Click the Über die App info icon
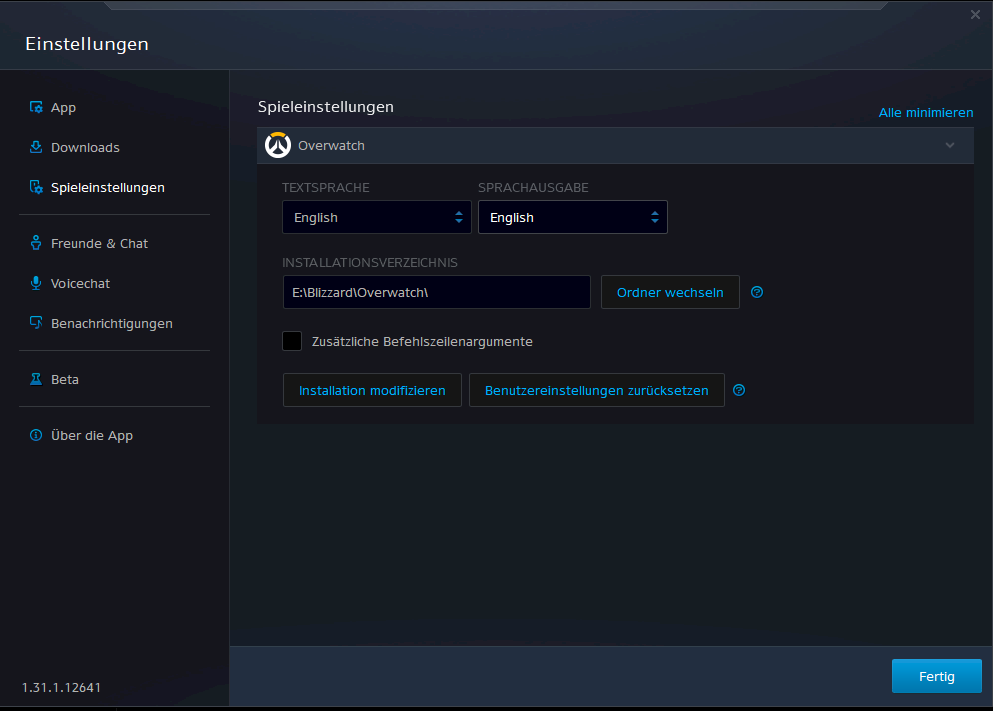The width and height of the screenshot is (993, 711). [x=36, y=435]
